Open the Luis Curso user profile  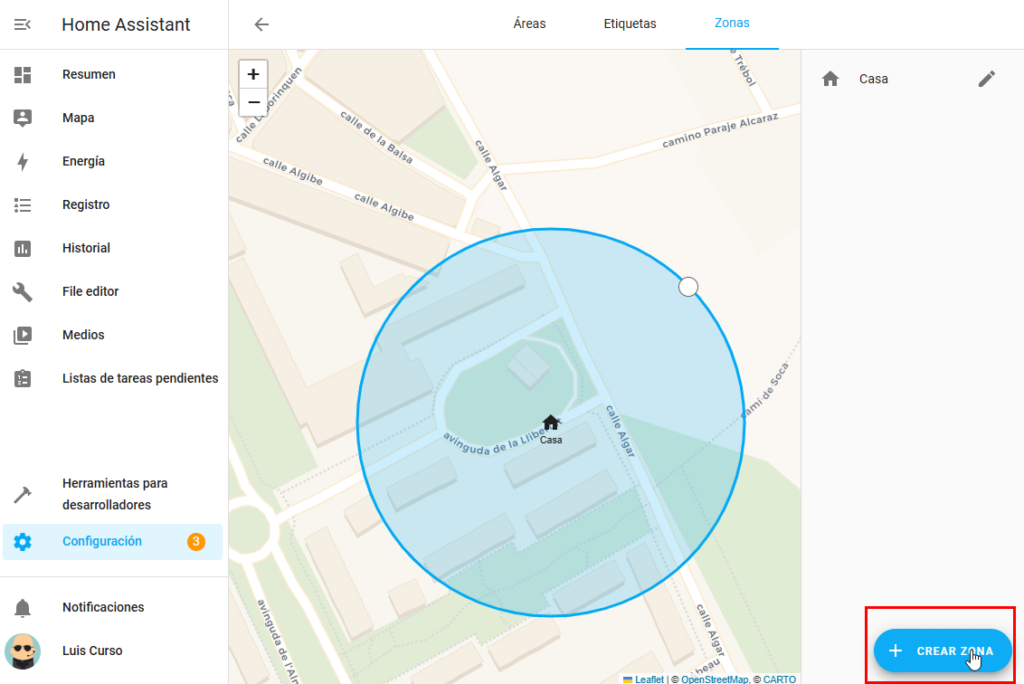click(92, 650)
